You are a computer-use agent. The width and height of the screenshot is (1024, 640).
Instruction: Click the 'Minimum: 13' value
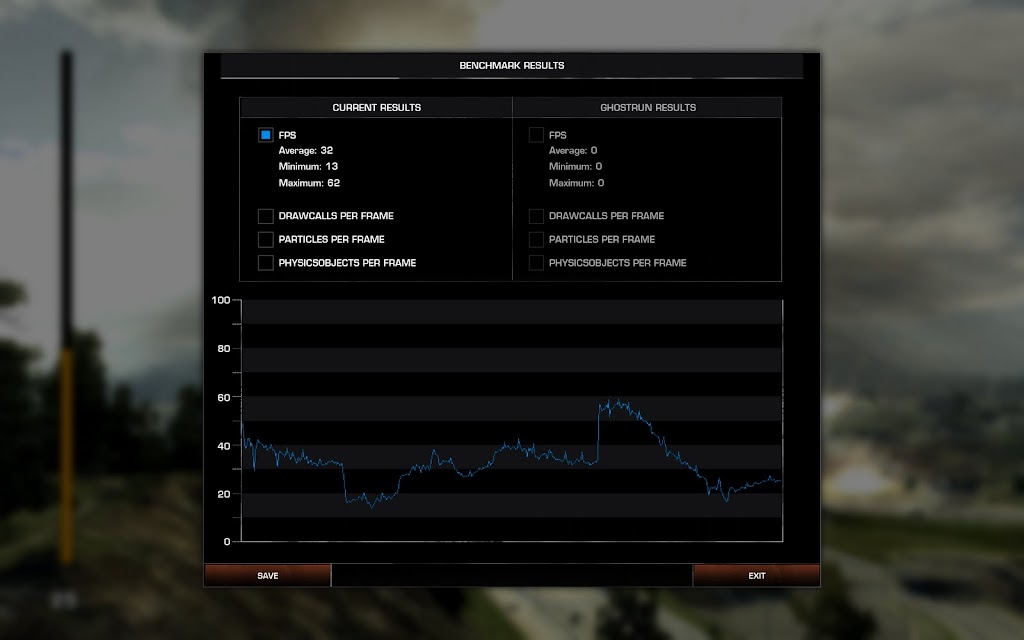click(308, 167)
